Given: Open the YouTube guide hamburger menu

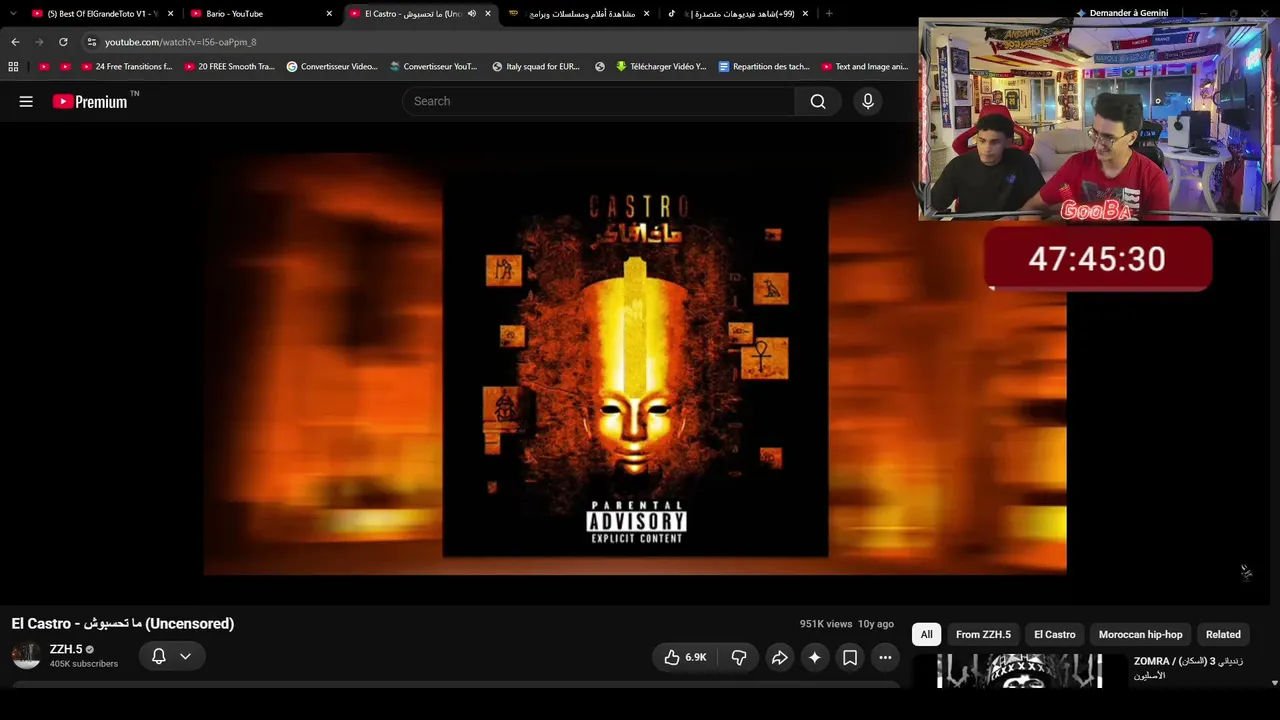Looking at the screenshot, I should pyautogui.click(x=26, y=101).
